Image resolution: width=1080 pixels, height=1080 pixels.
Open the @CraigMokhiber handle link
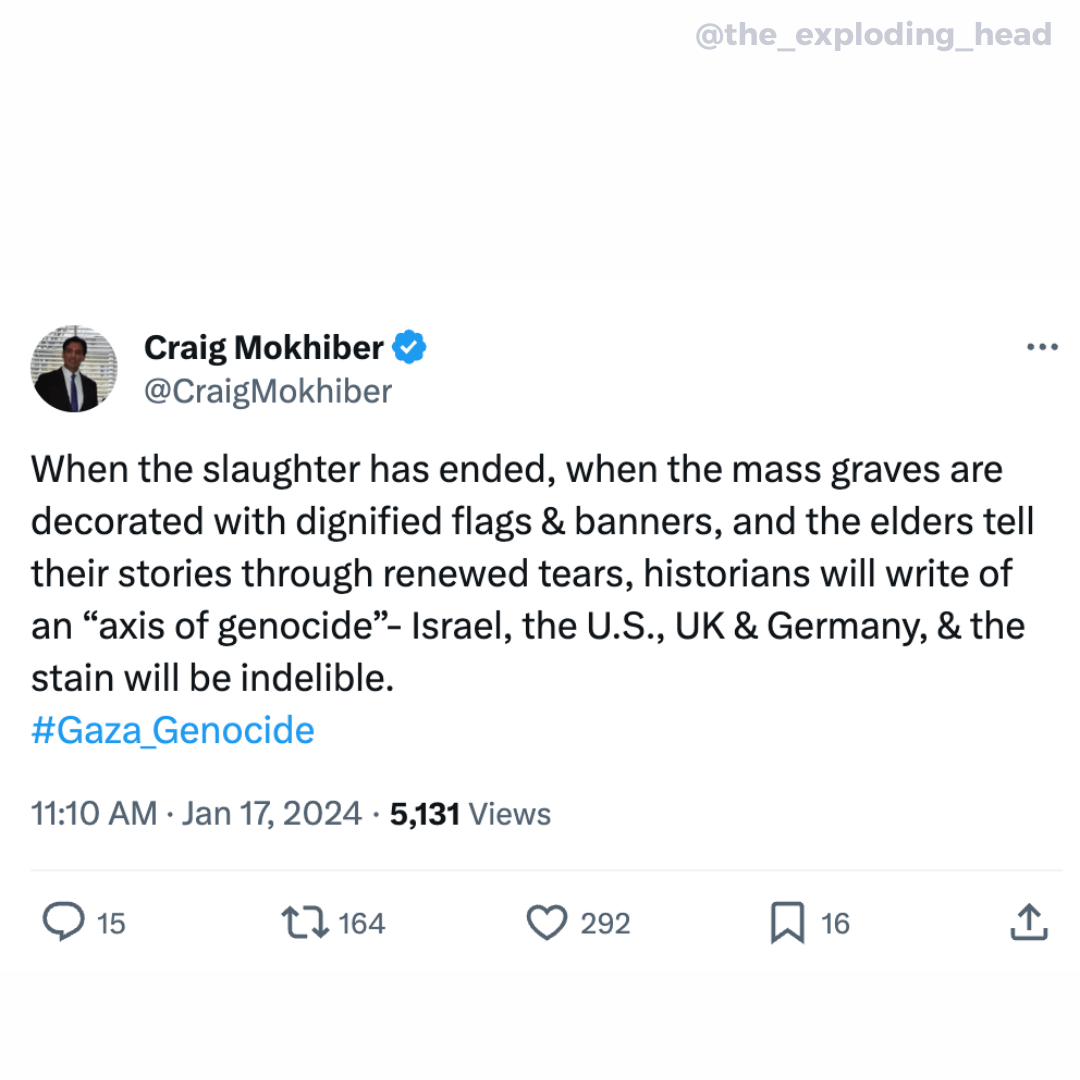pos(268,391)
